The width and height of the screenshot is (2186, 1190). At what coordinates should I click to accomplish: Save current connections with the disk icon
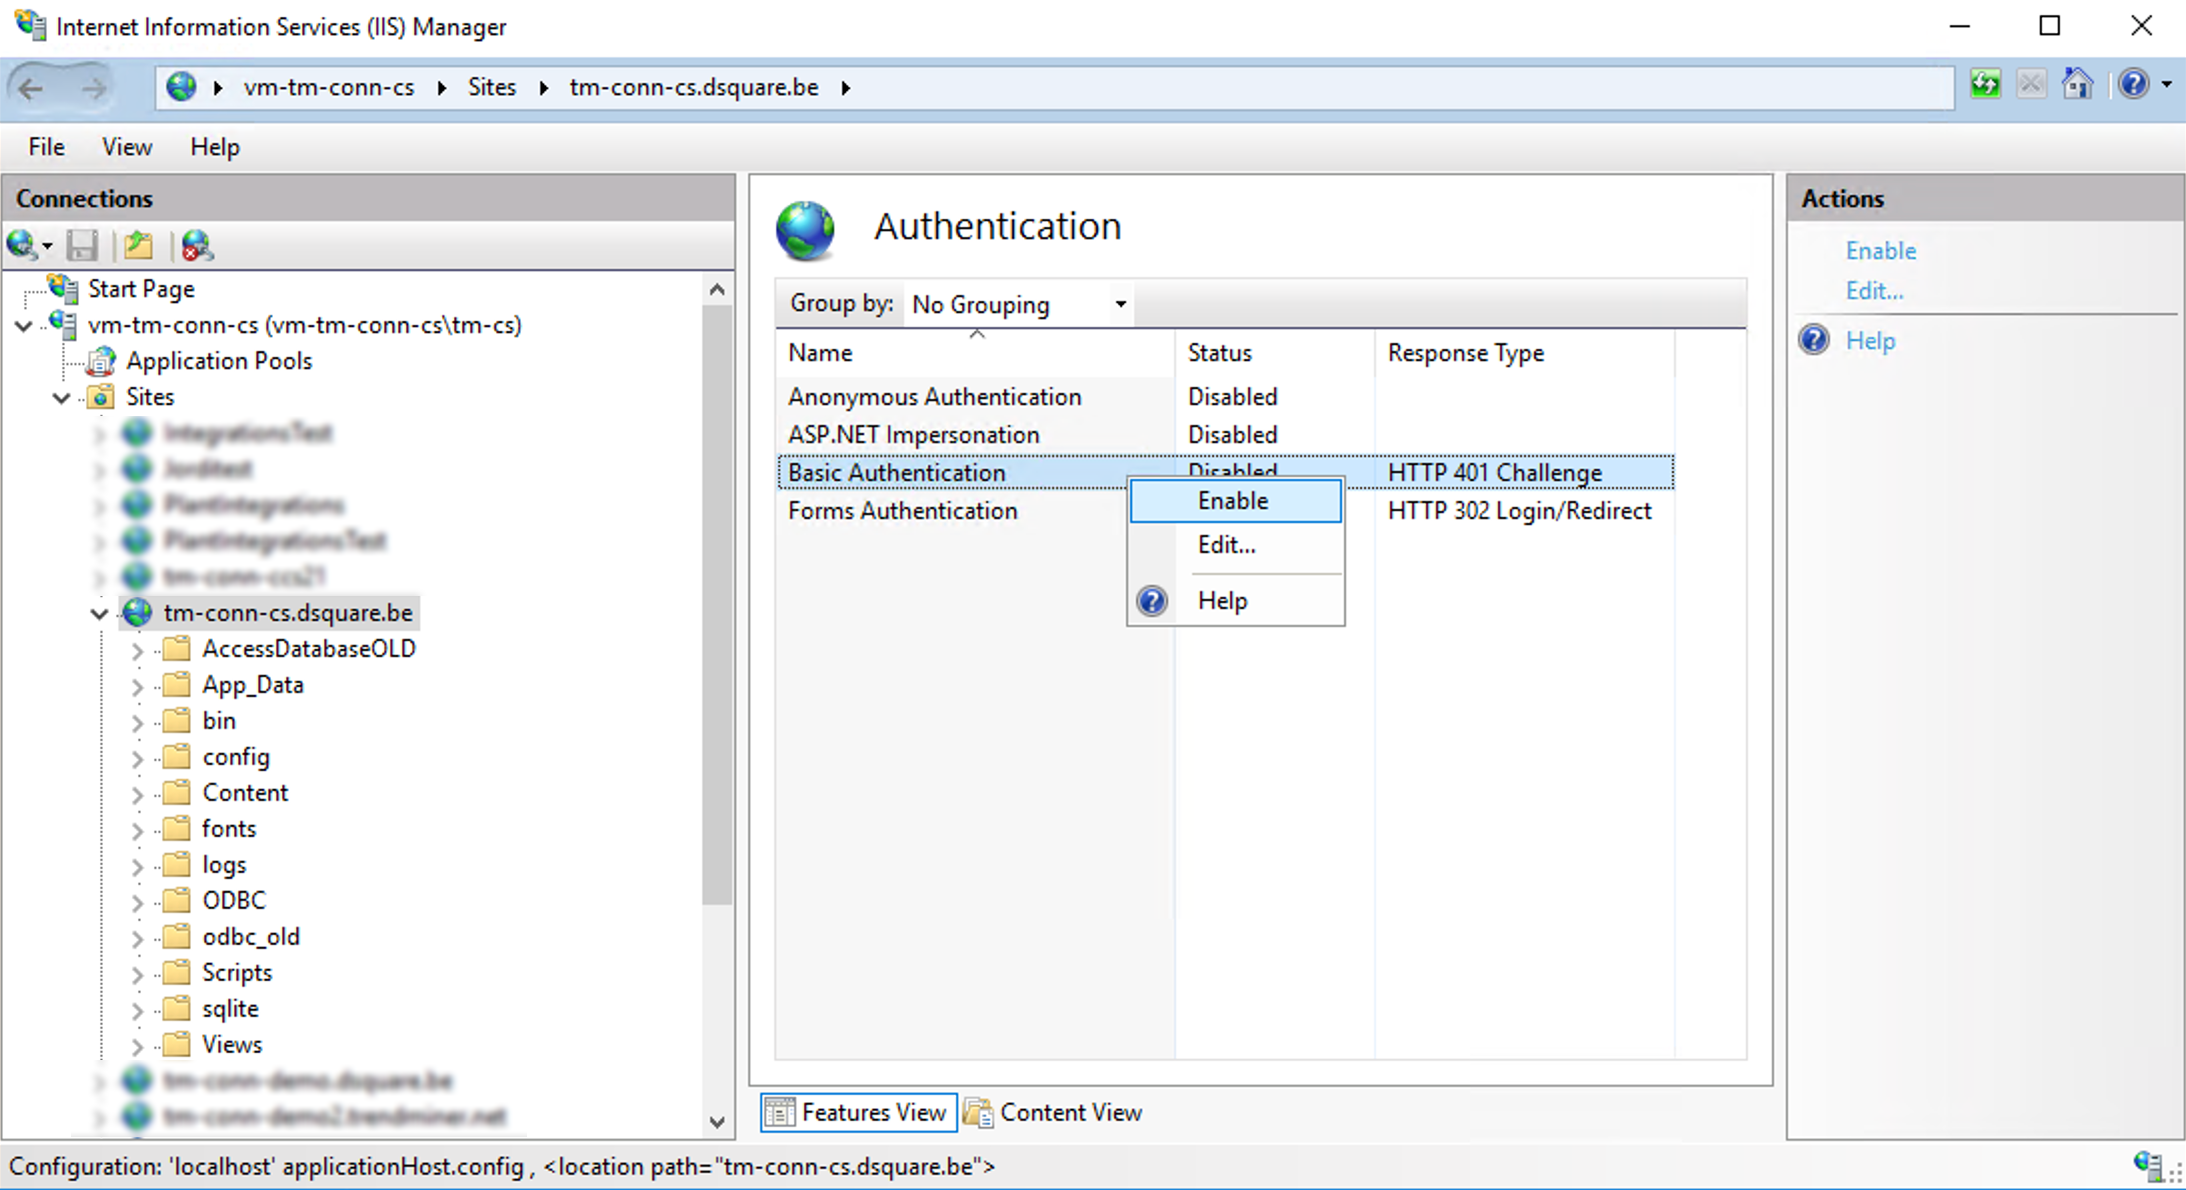(x=83, y=245)
